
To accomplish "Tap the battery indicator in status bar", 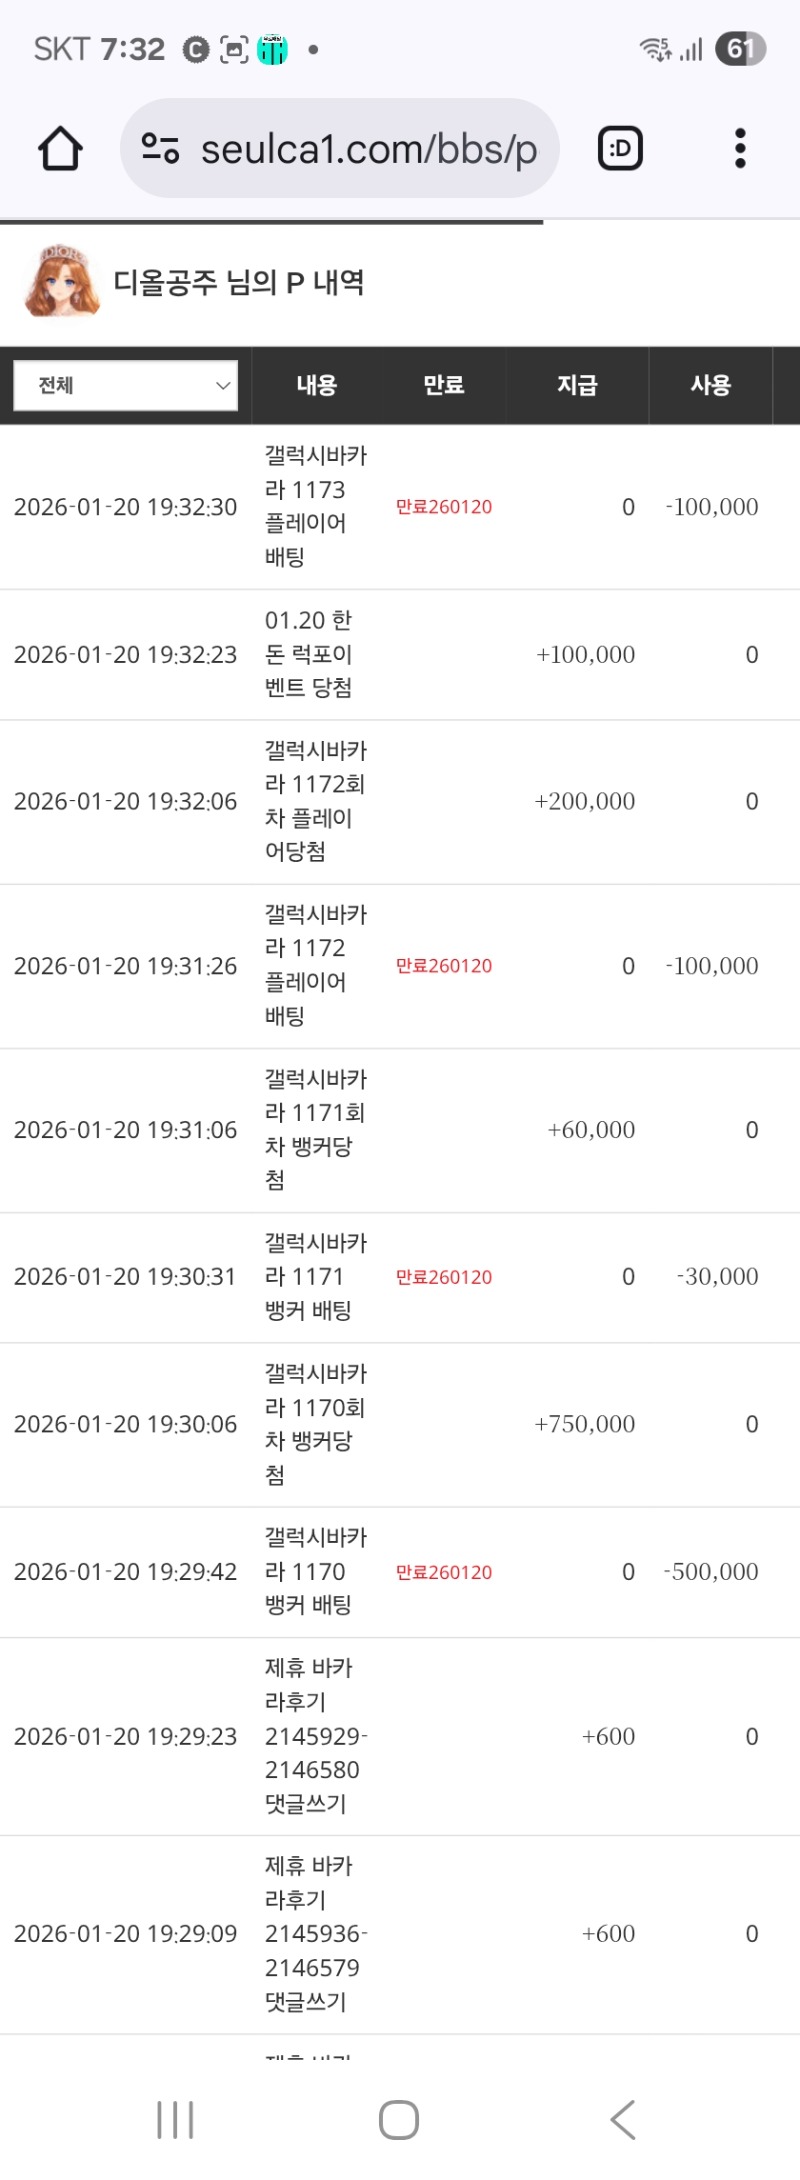I will coord(740,49).
